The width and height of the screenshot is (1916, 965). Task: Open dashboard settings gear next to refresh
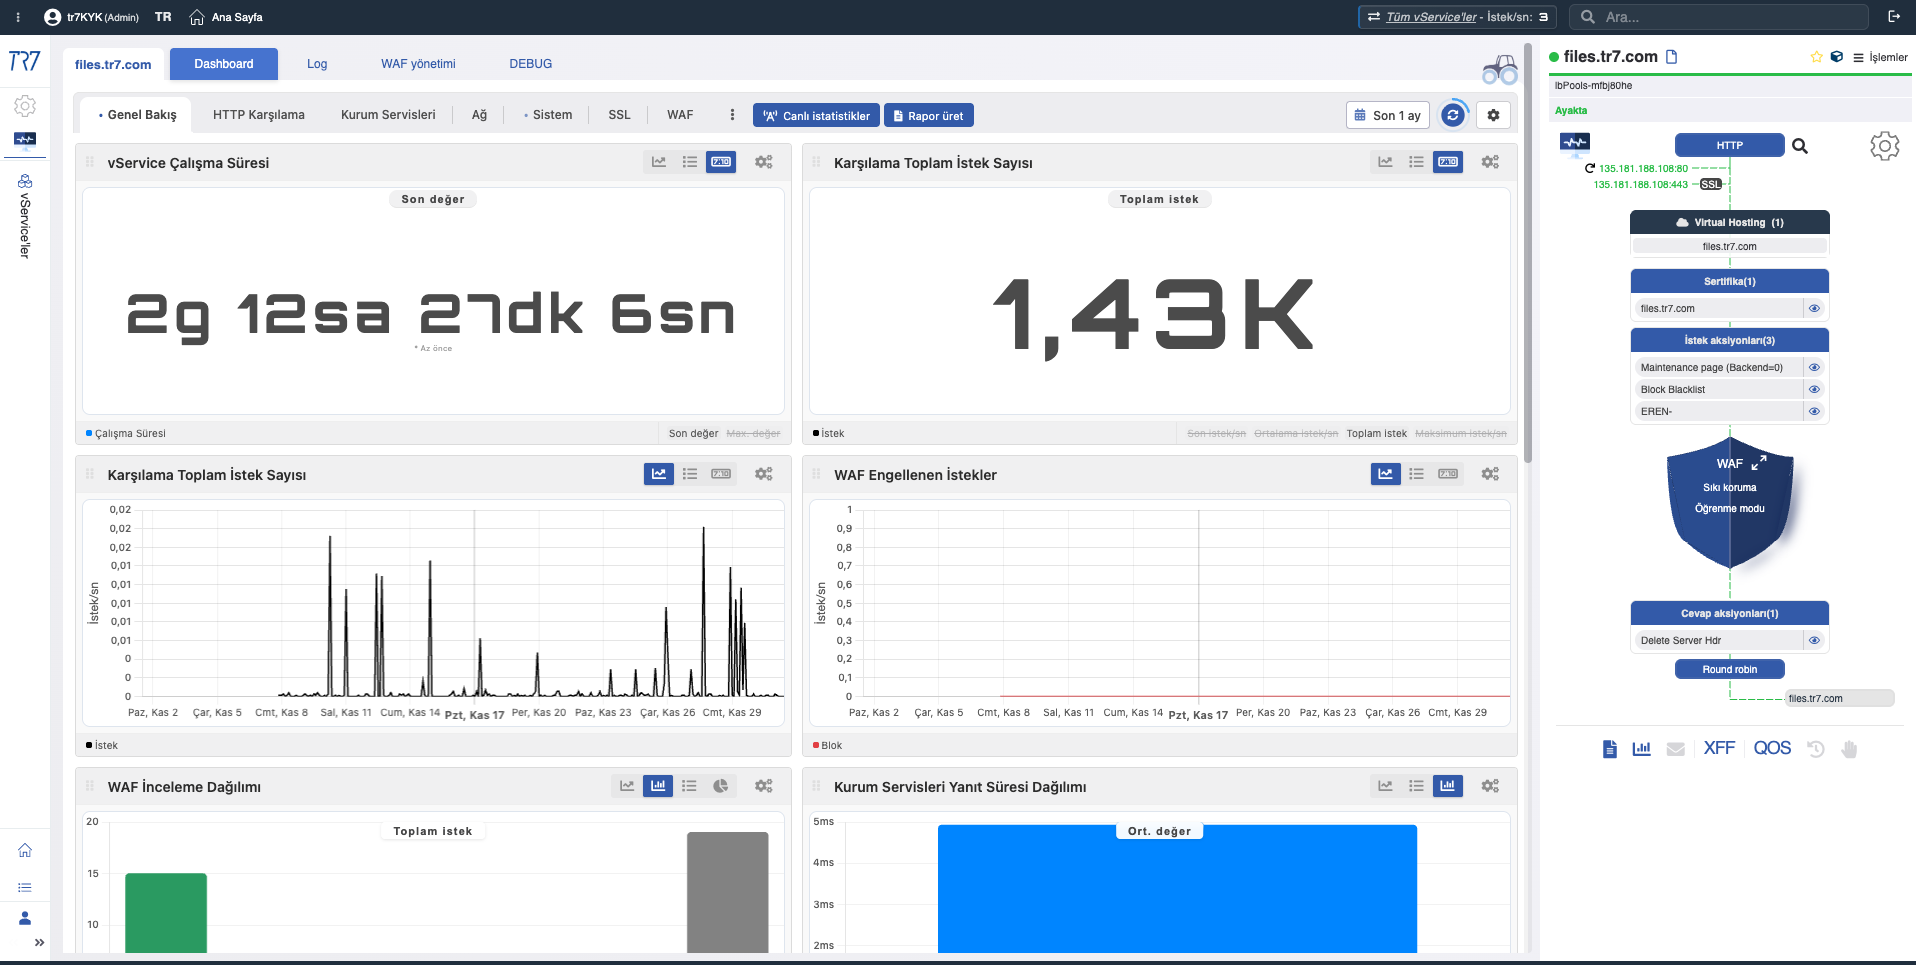click(1493, 115)
